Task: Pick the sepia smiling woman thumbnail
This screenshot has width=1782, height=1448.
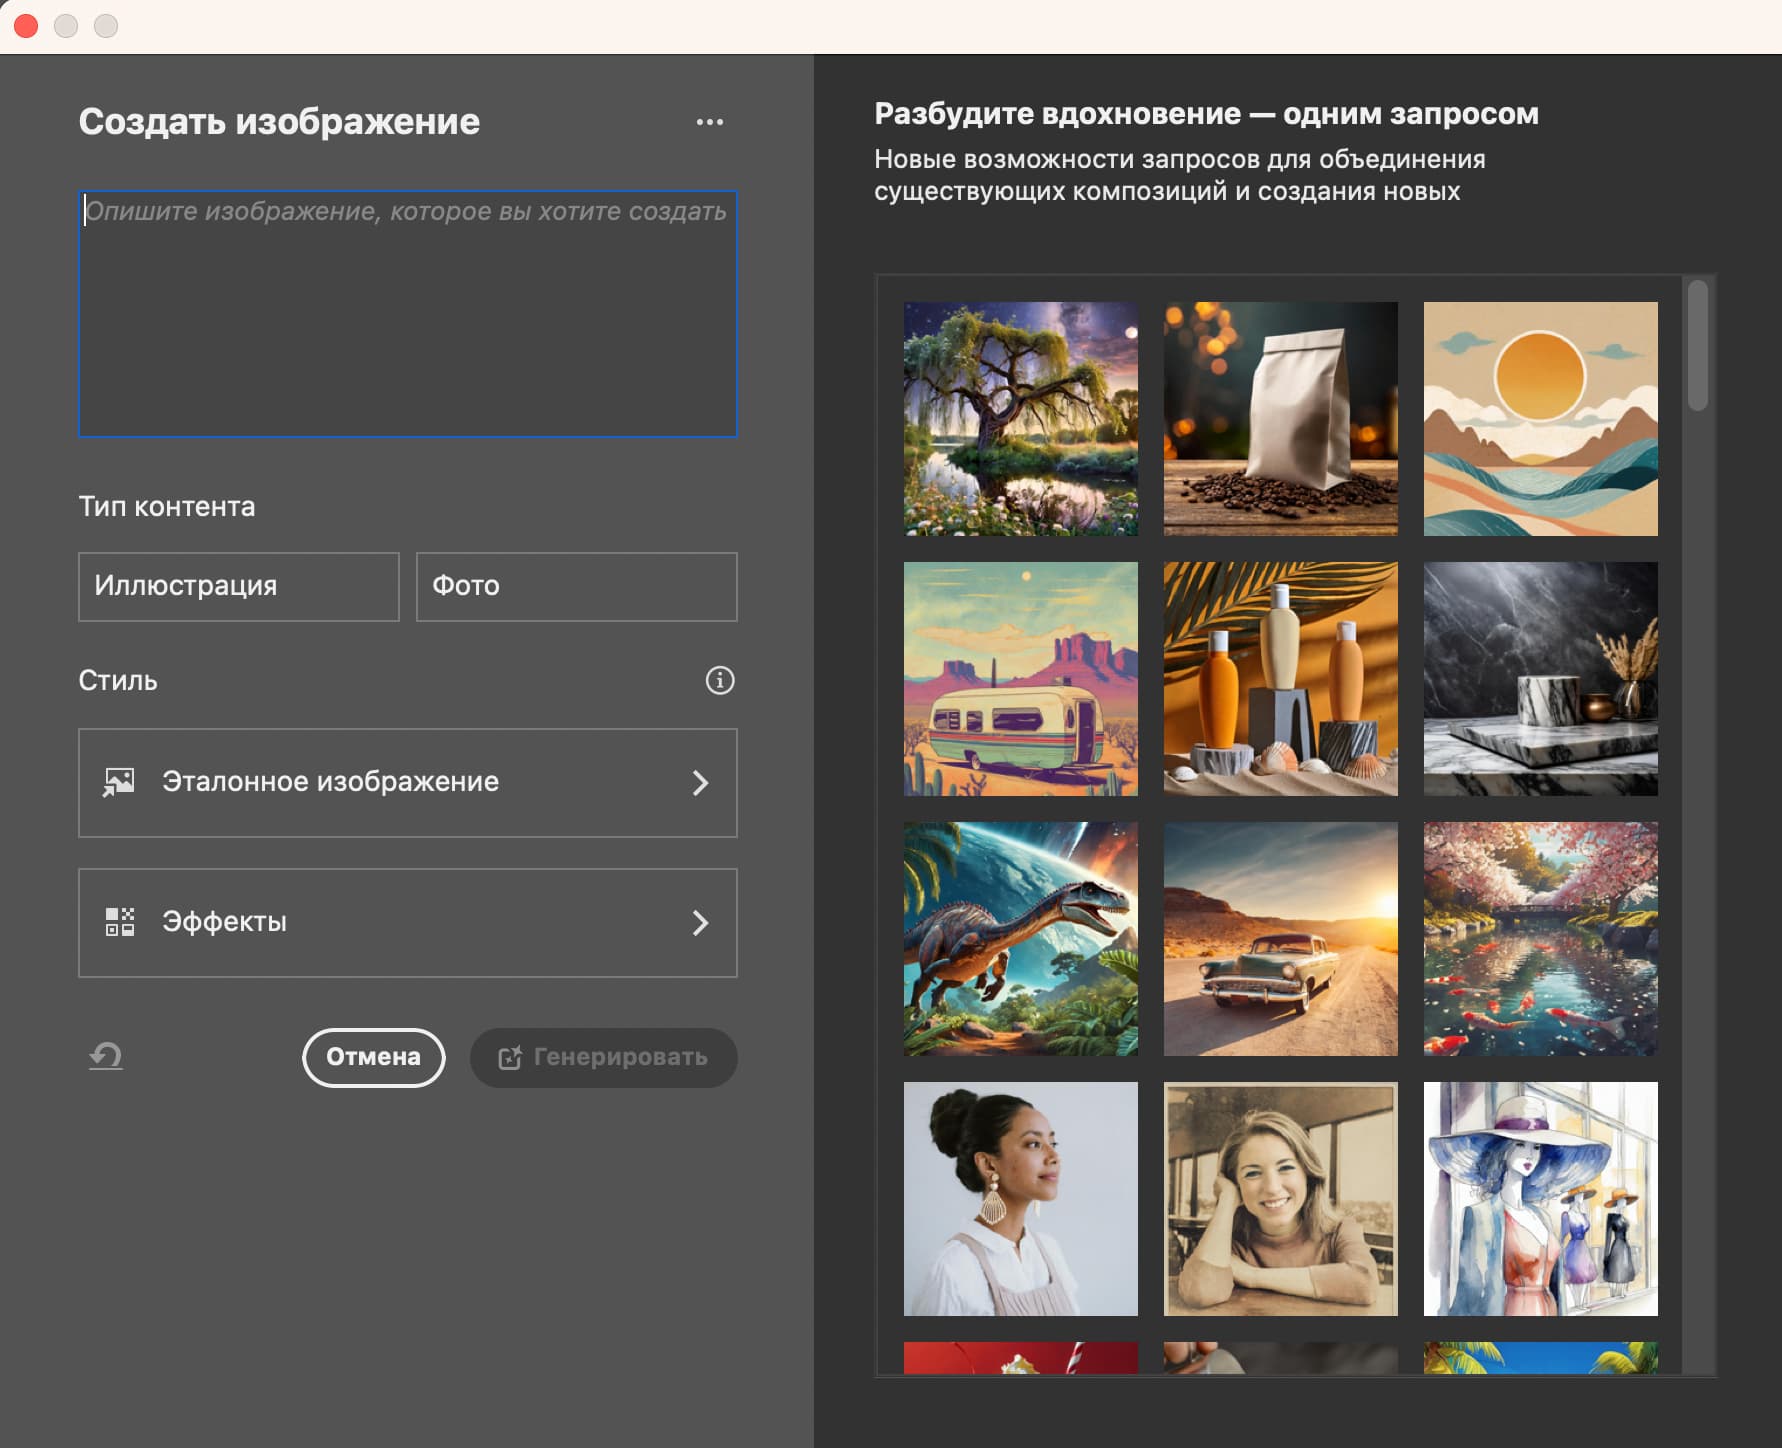Action: pos(1280,1199)
